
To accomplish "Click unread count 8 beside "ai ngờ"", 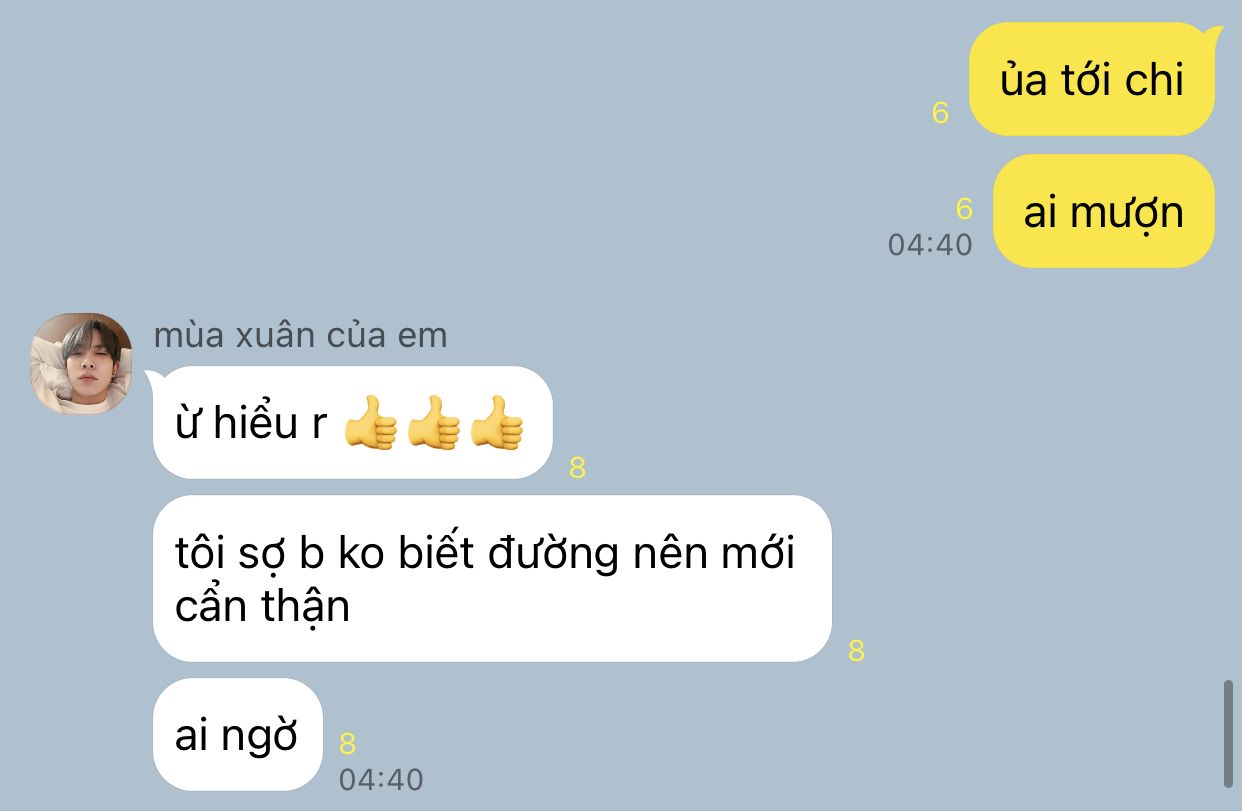I will point(348,744).
